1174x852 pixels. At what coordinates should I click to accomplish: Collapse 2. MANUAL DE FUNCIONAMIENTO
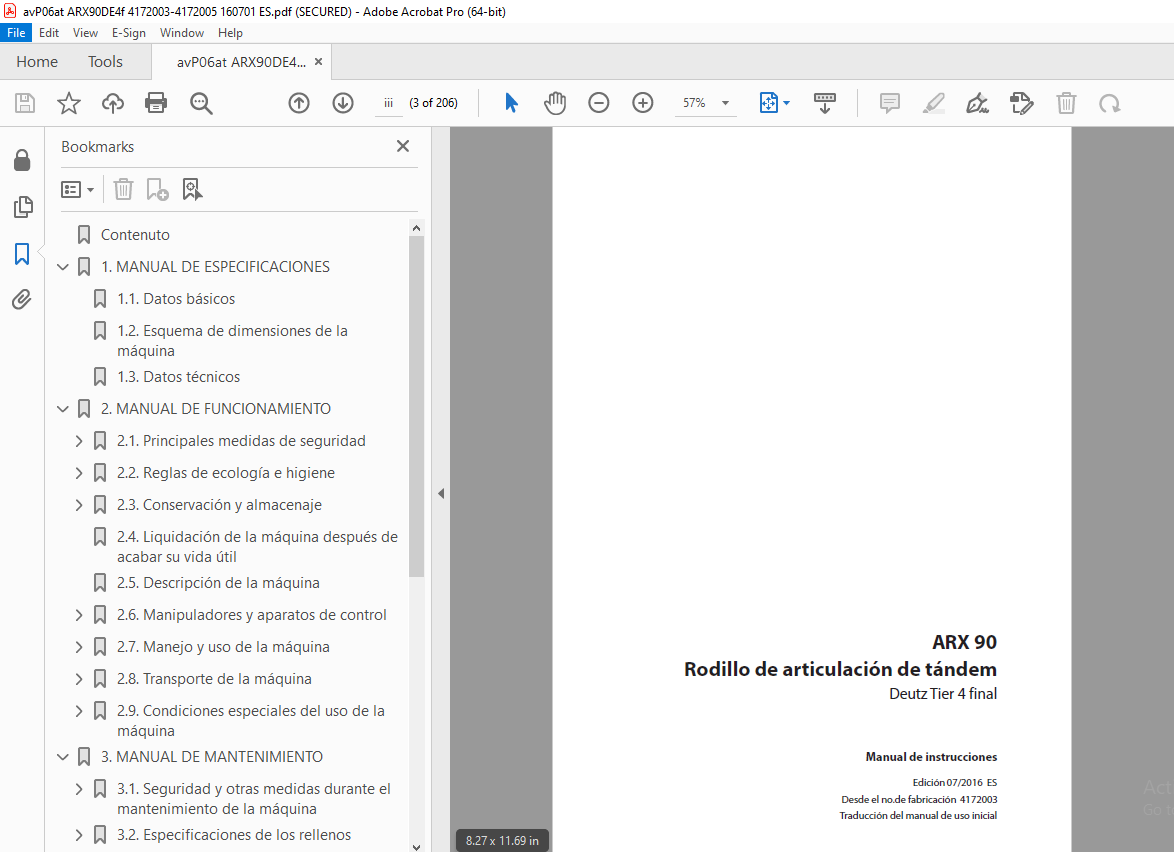pos(63,409)
